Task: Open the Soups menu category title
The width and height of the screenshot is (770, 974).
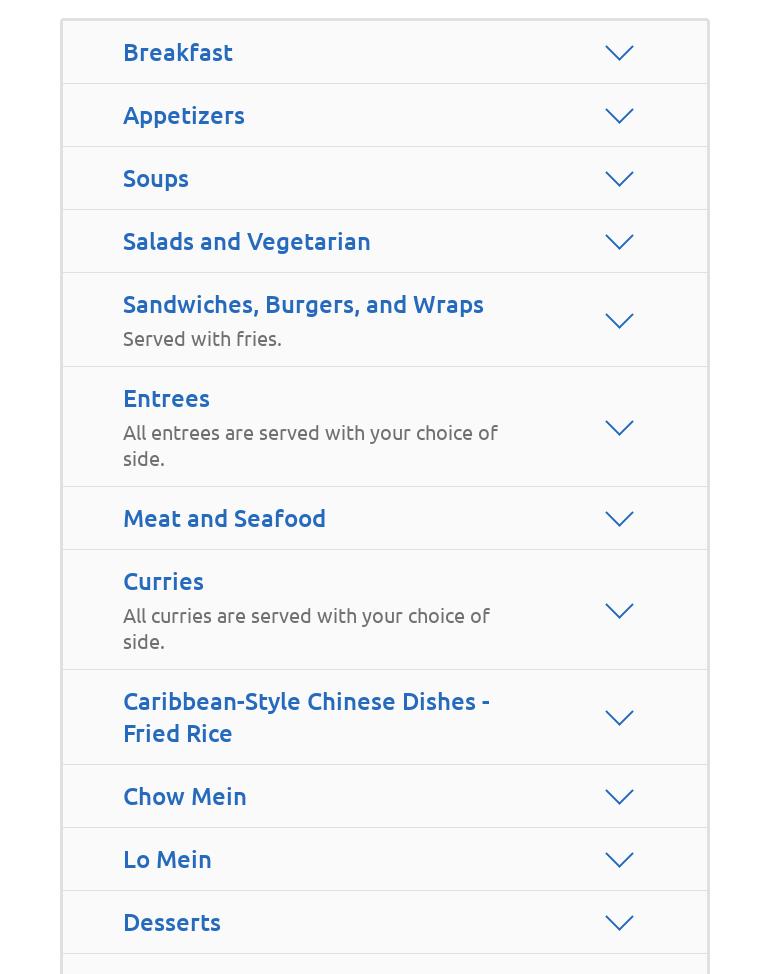Action: click(x=156, y=178)
